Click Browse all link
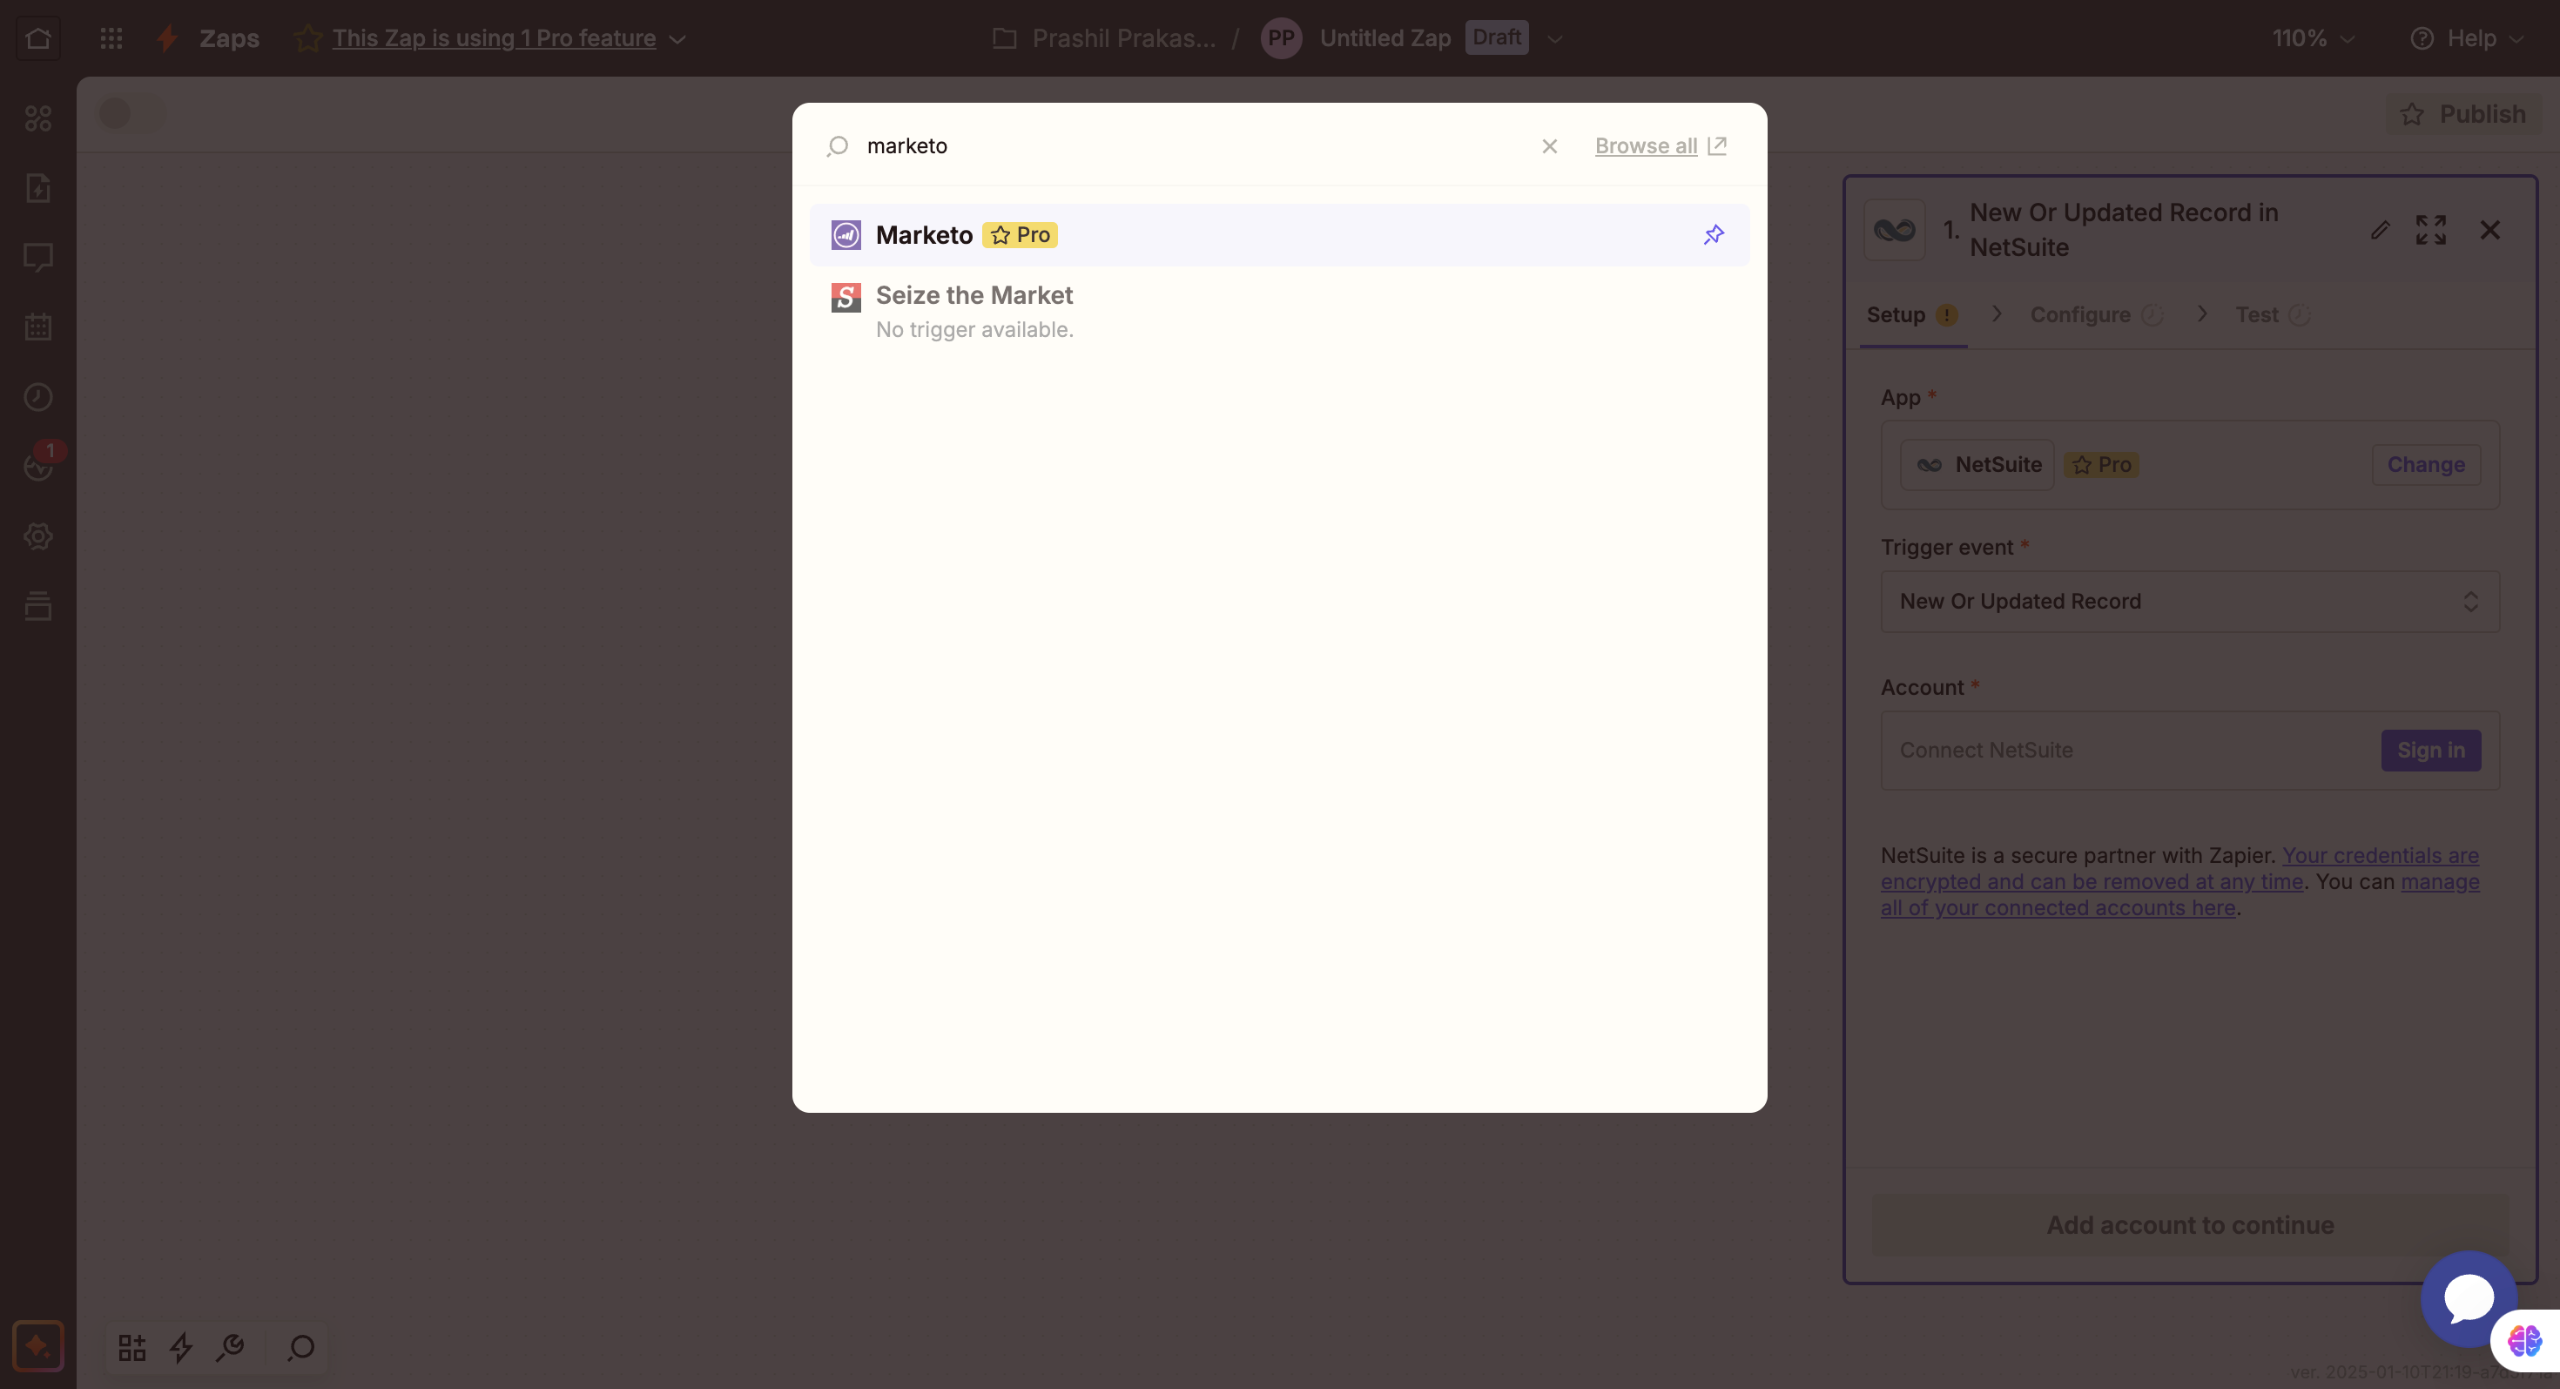 click(x=1660, y=146)
